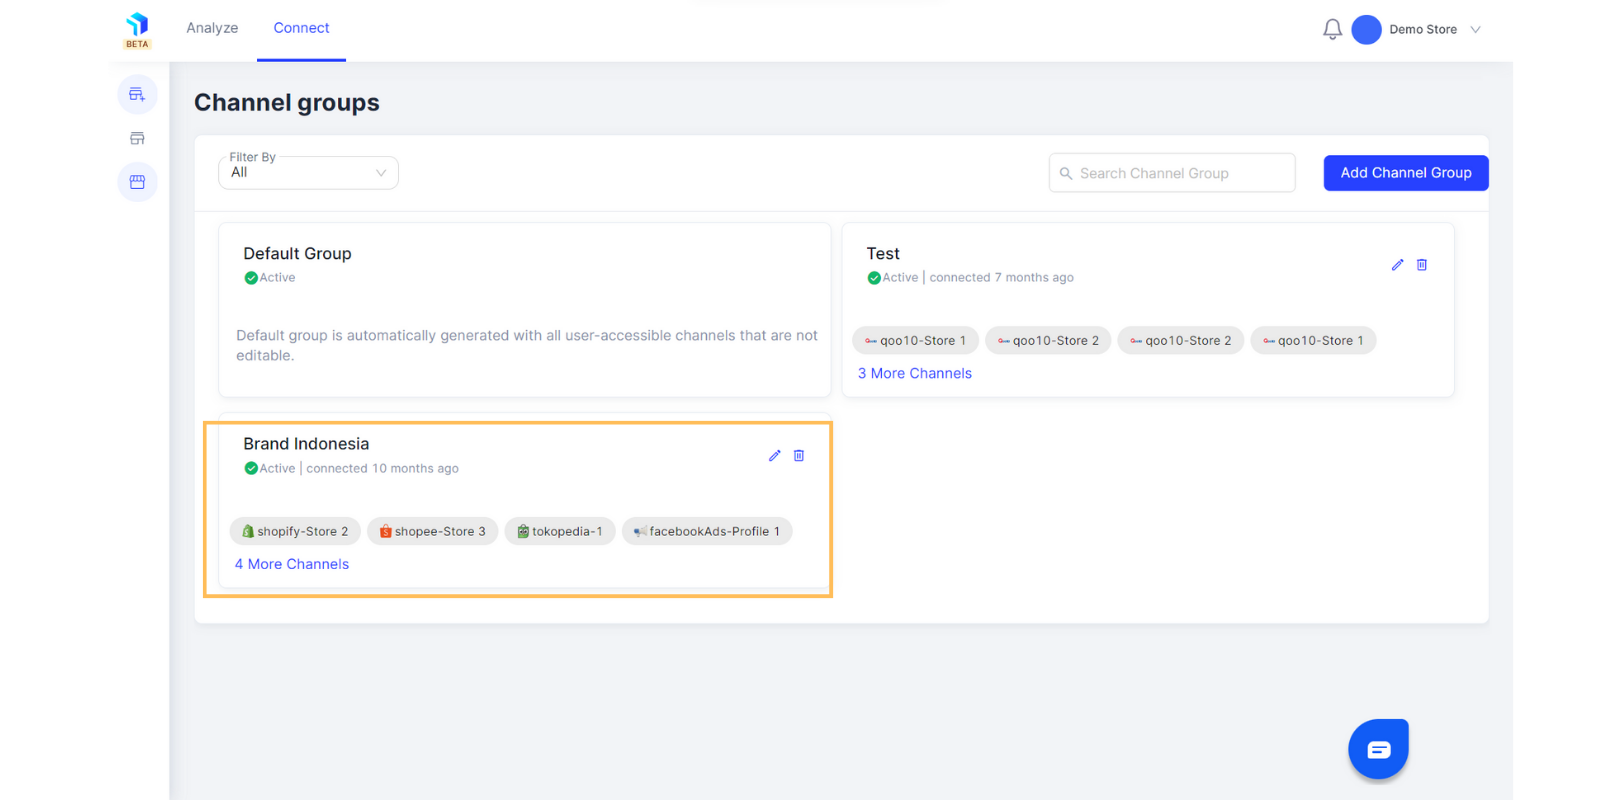
Task: Click the green Active check in Test group
Action: click(x=874, y=278)
